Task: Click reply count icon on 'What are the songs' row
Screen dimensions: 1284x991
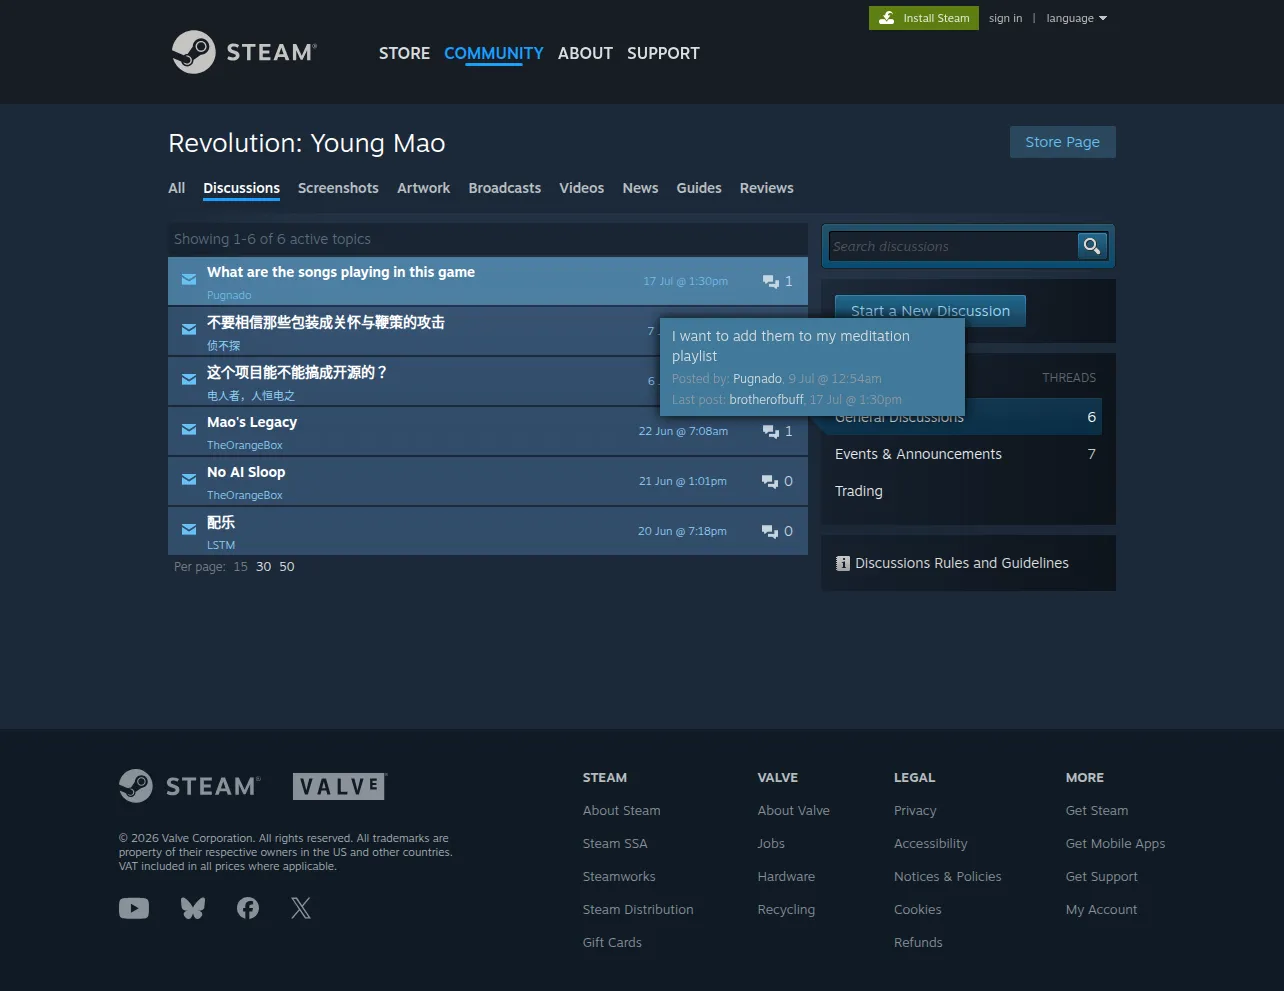Action: (771, 282)
